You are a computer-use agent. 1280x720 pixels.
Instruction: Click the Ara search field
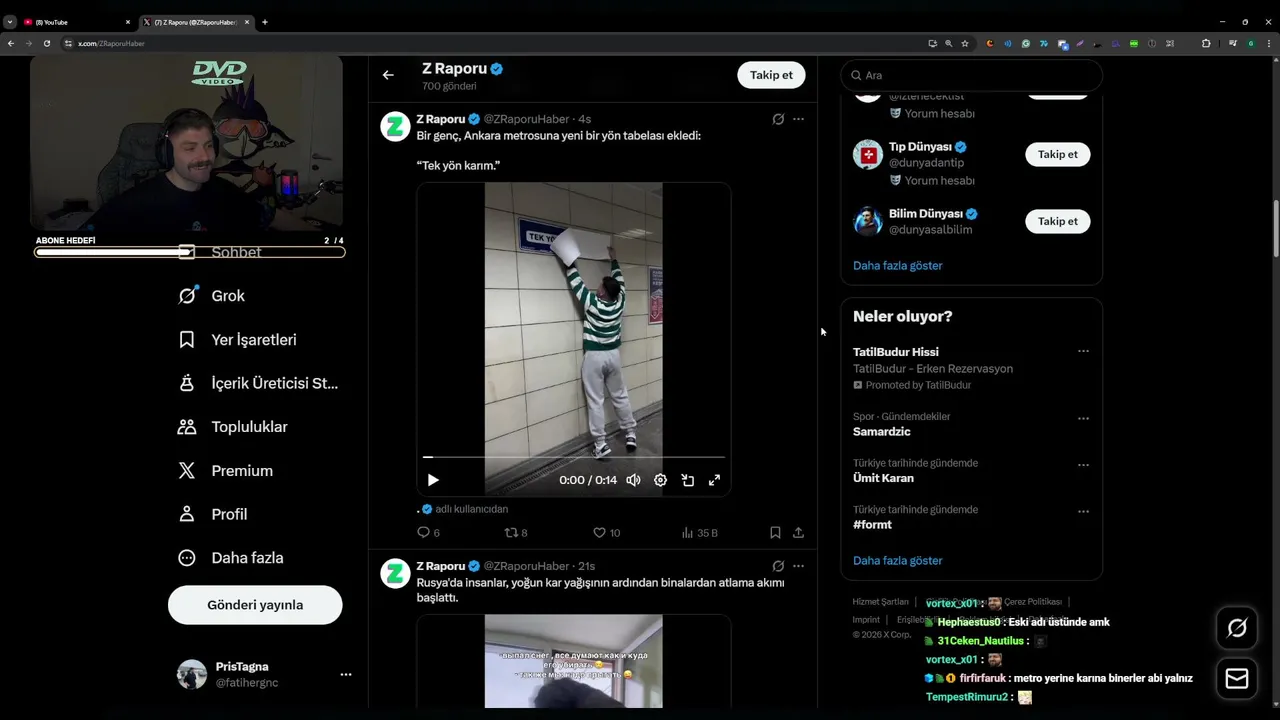tap(971, 75)
